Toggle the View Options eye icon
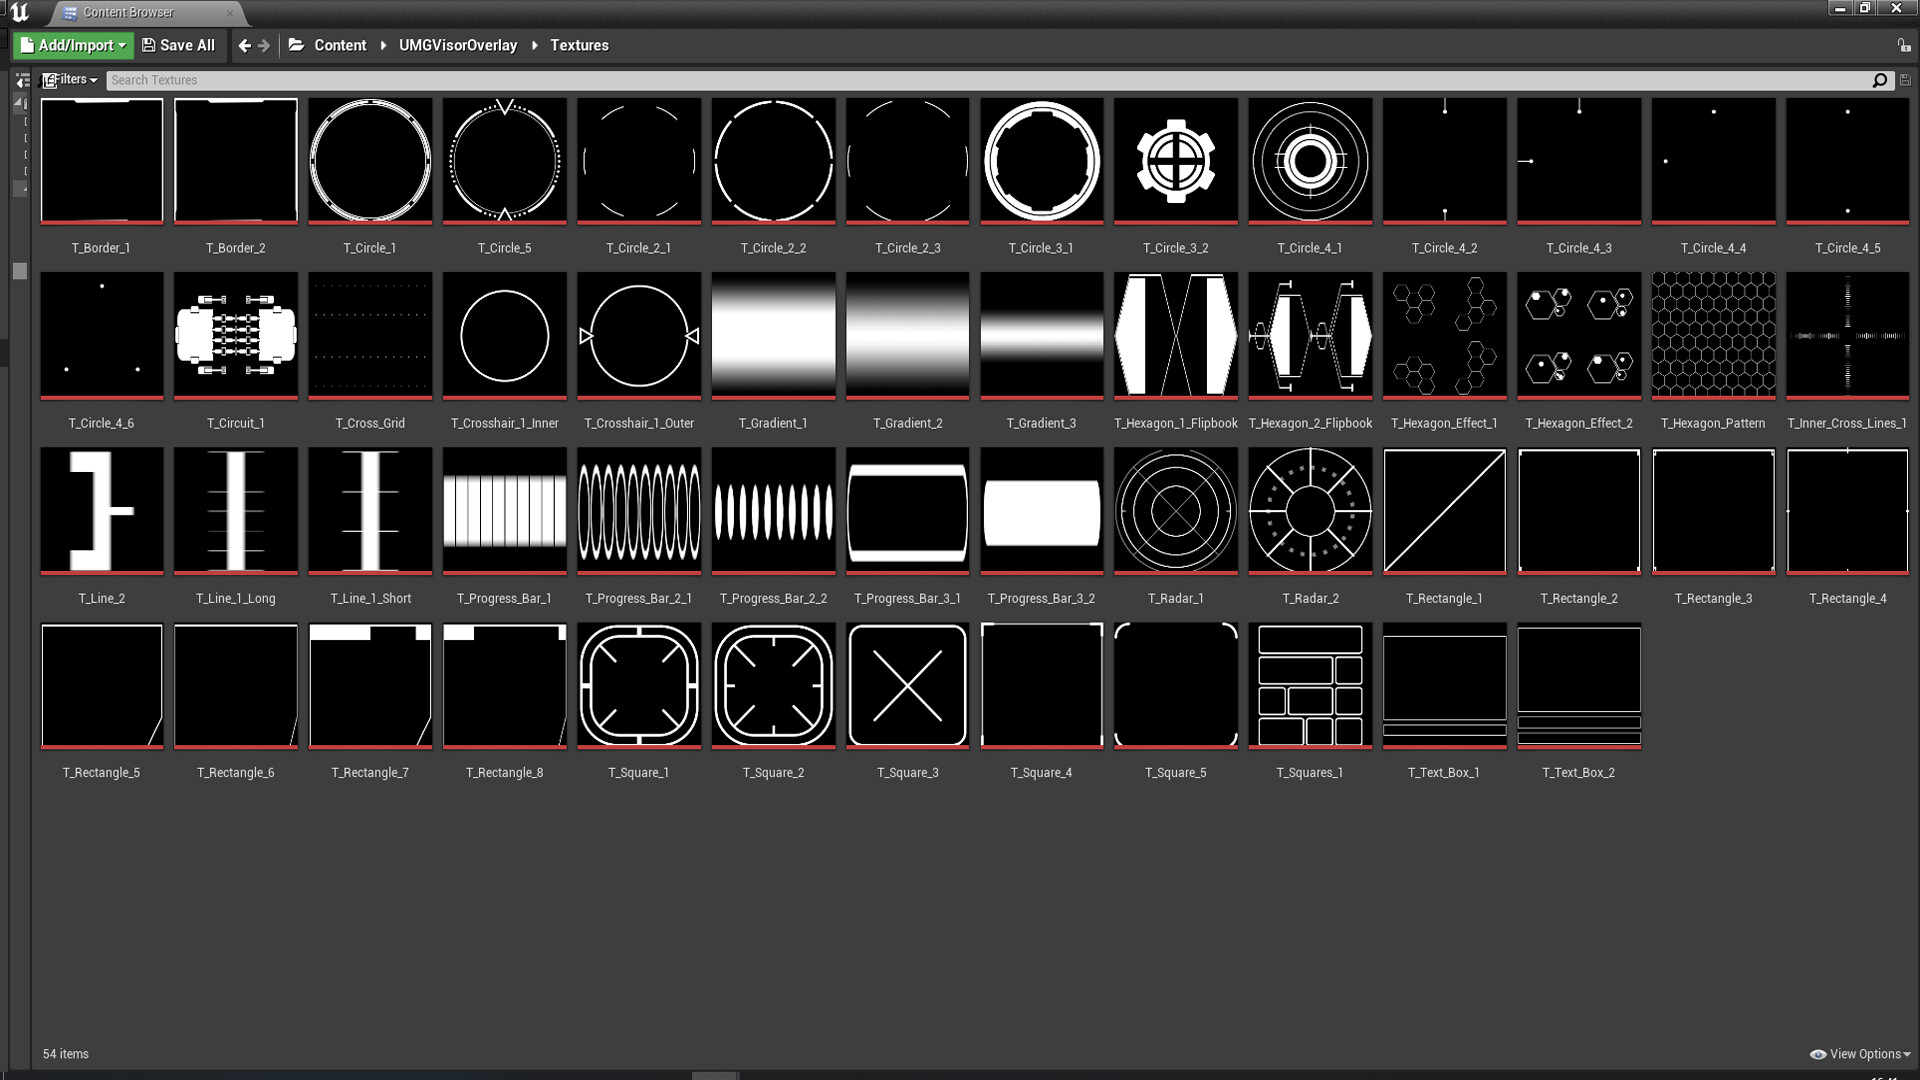The height and width of the screenshot is (1080, 1920). (1820, 1054)
